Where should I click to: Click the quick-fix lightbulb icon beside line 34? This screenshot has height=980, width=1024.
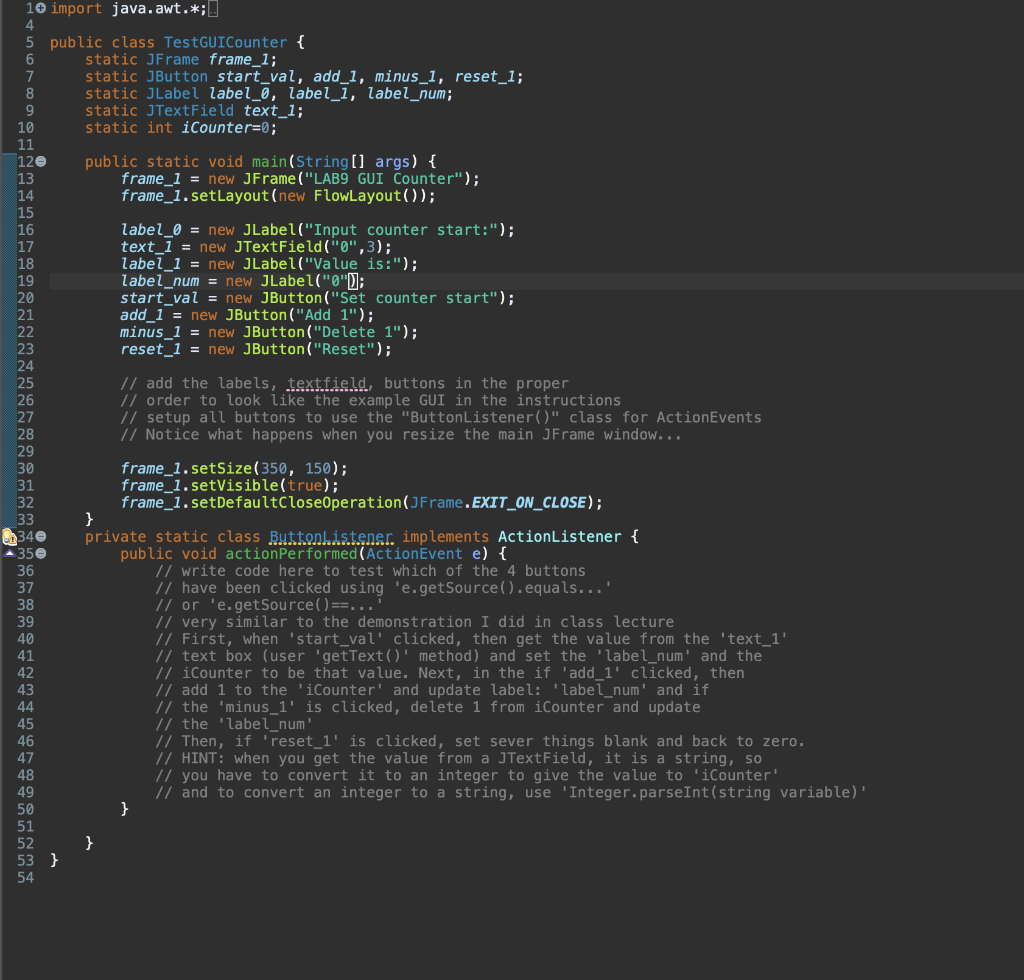[7, 536]
